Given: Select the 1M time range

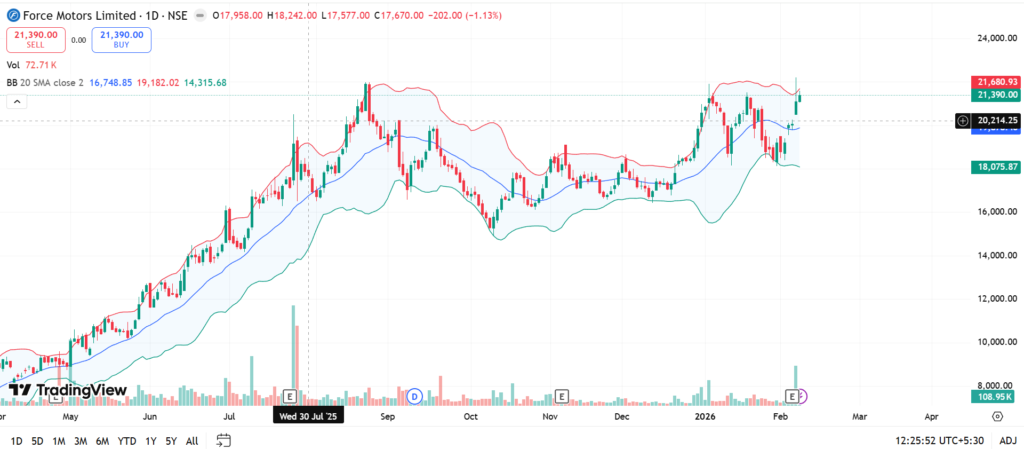Looking at the screenshot, I should coord(59,440).
